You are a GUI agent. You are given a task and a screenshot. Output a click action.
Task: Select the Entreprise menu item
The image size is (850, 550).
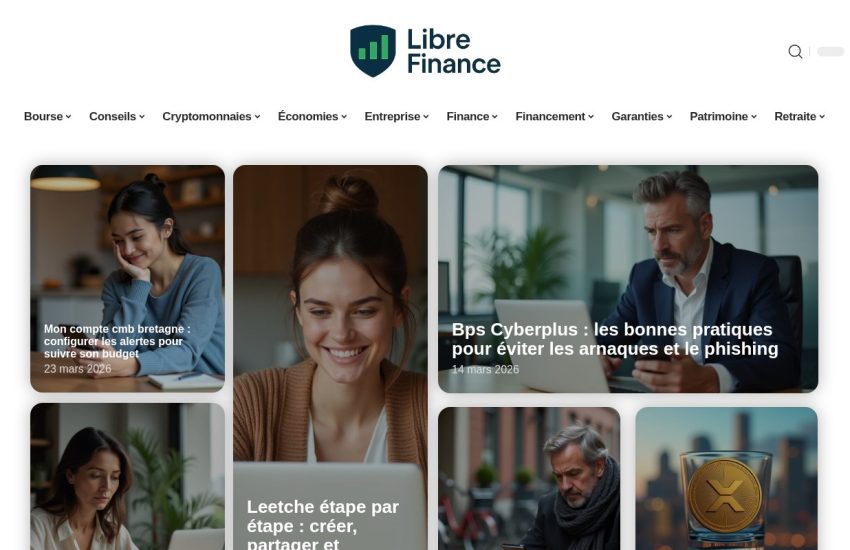point(397,117)
